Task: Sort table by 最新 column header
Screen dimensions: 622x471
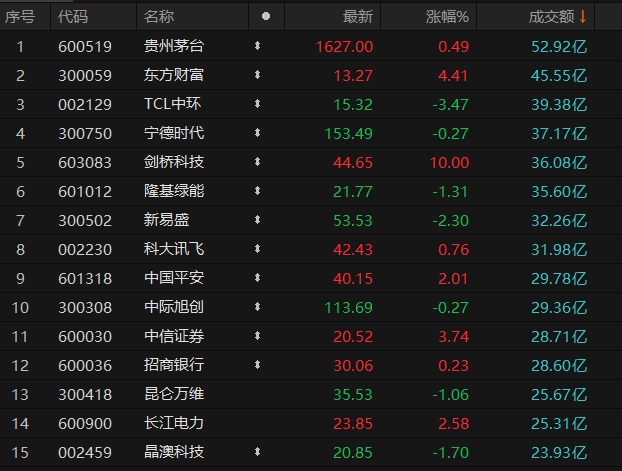Action: [357, 17]
